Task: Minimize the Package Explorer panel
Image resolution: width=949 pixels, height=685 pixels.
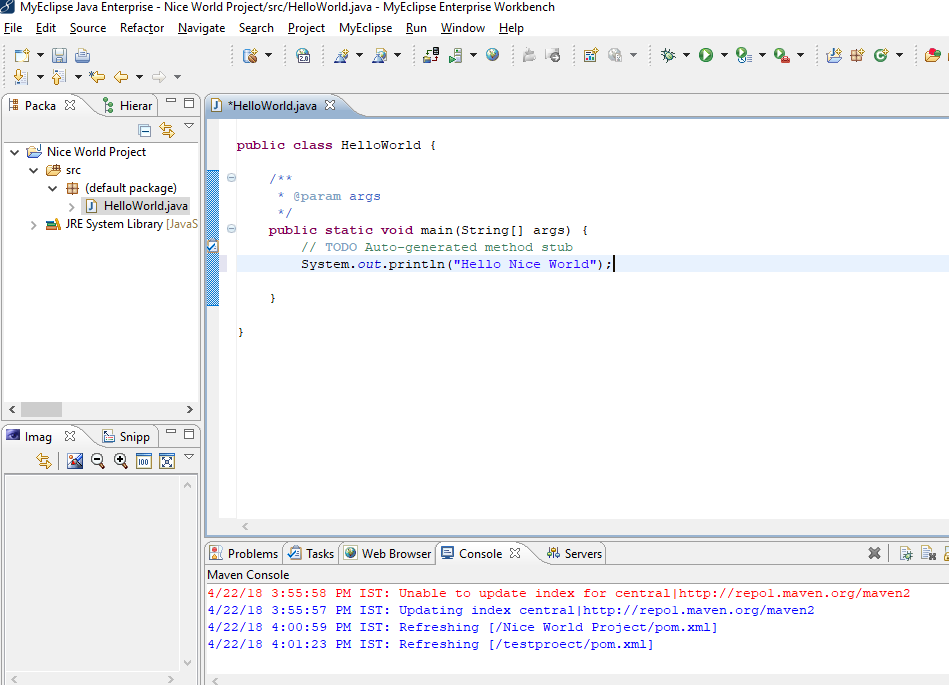Action: 171,102
